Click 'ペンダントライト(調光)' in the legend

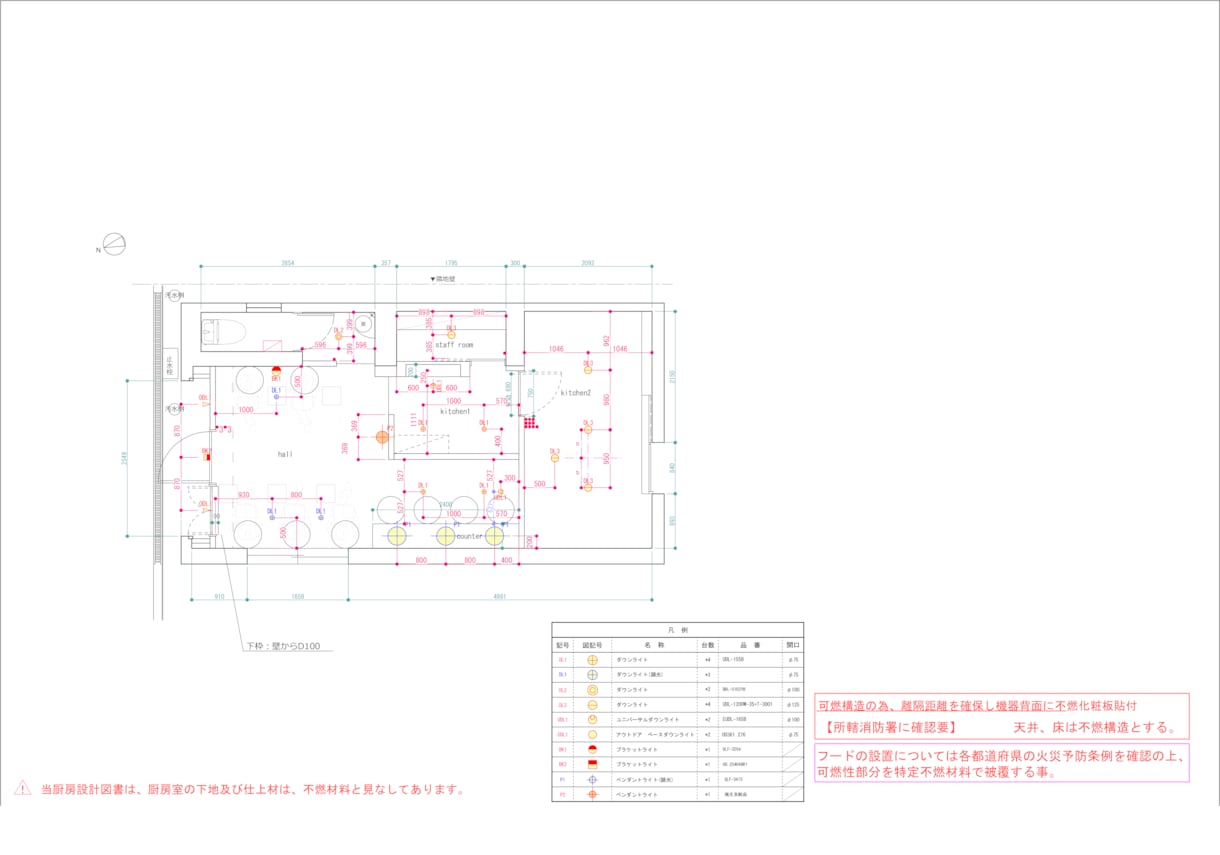coord(645,779)
